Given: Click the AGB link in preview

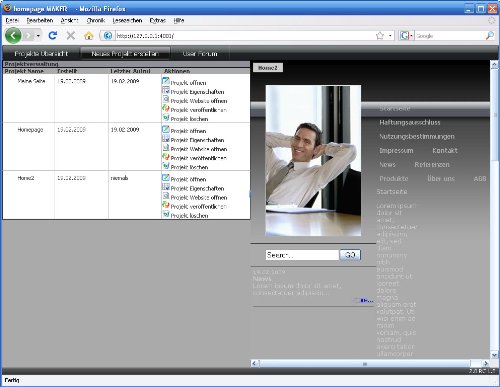Looking at the screenshot, I should [480, 179].
